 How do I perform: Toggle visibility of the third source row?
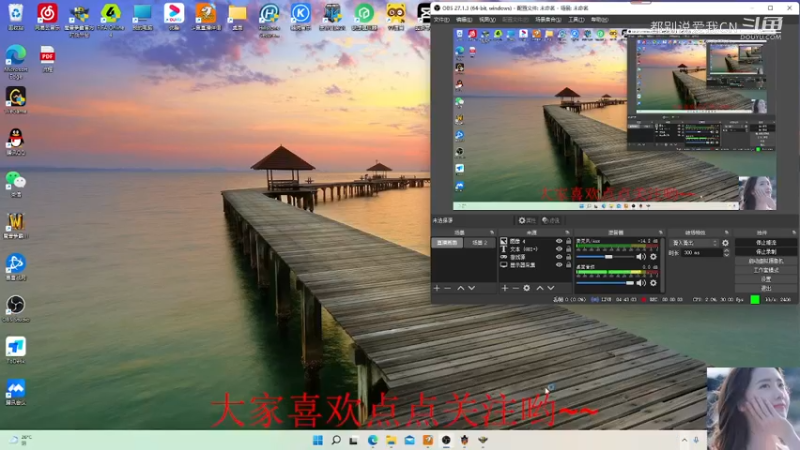559,257
